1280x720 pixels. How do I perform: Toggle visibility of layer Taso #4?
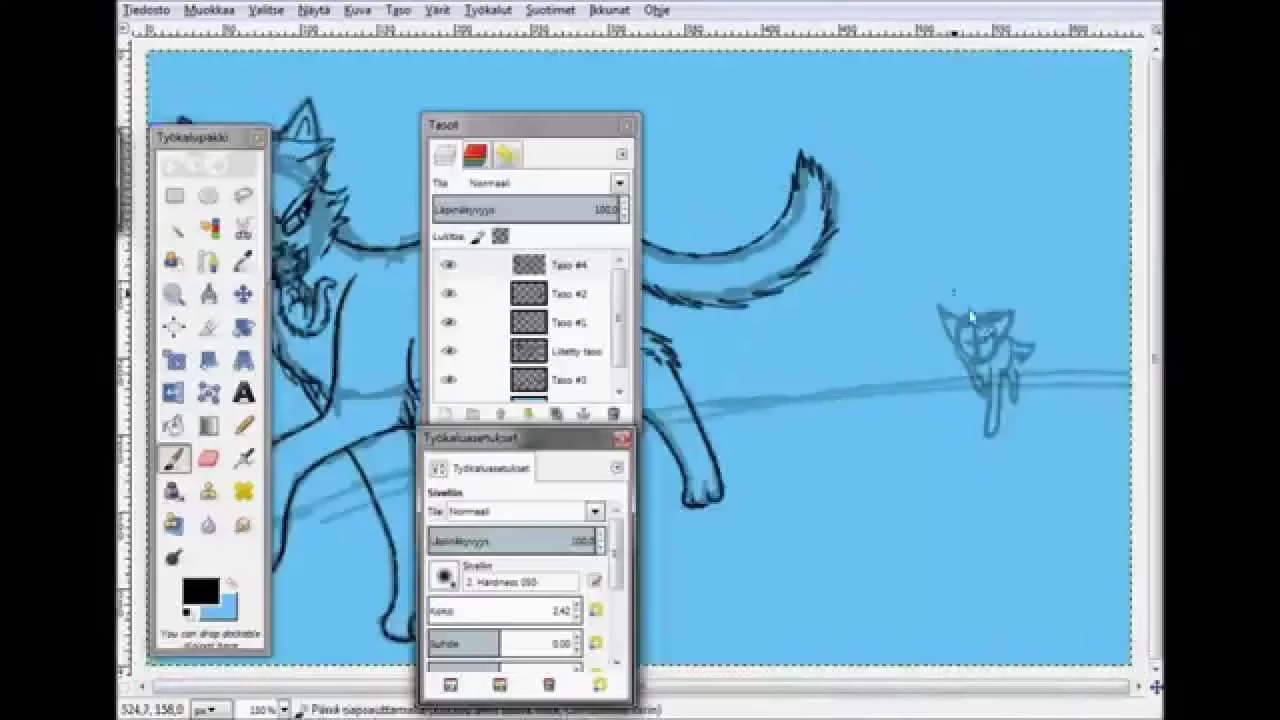pos(449,265)
